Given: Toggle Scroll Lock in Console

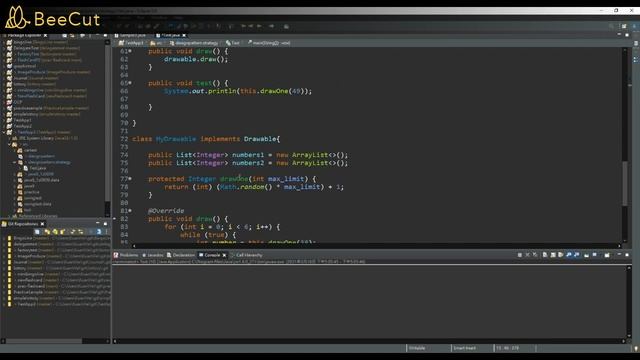Looking at the screenshot, I should click(553, 255).
